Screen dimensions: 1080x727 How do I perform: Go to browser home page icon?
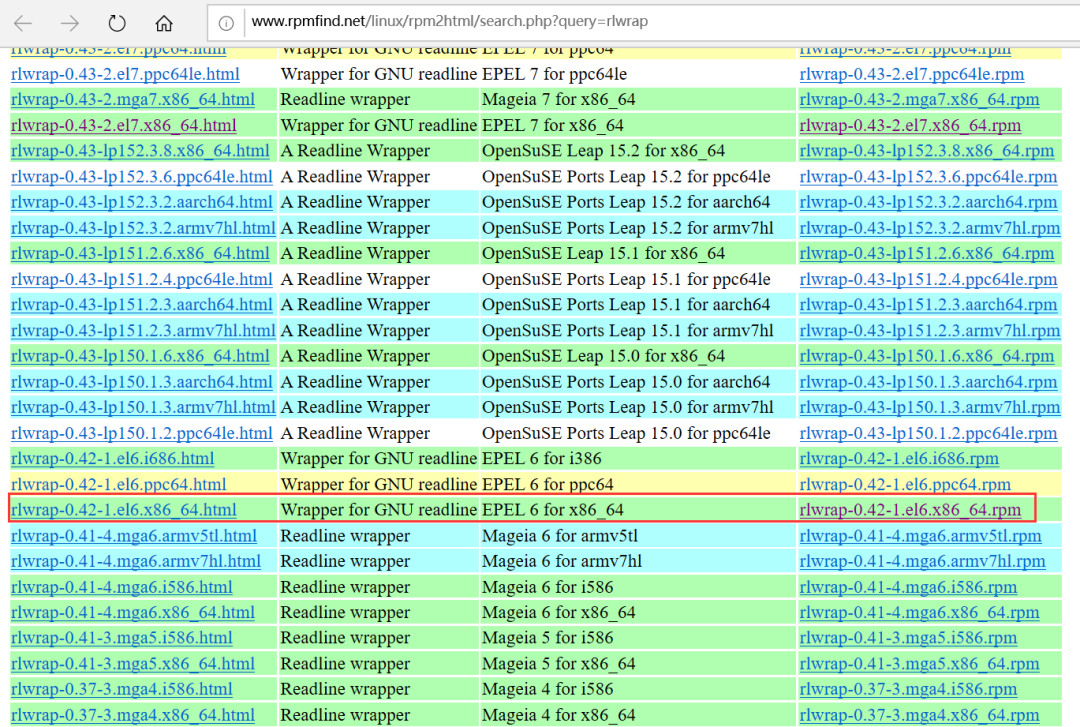tap(164, 23)
